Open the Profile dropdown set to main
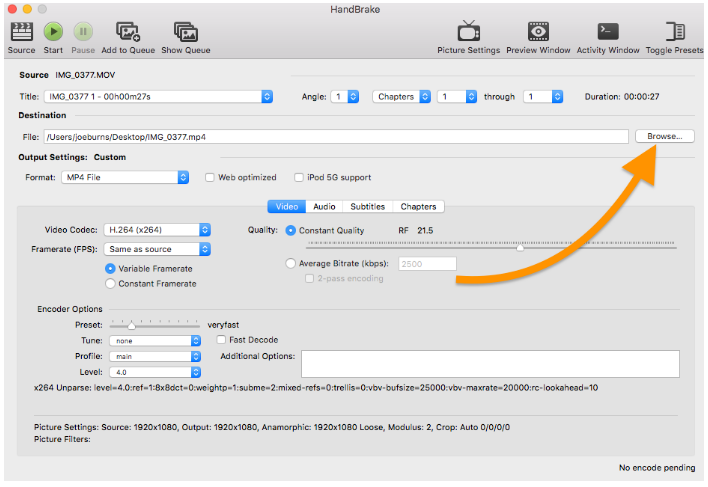Viewport: 708px width, 487px height. [155, 357]
